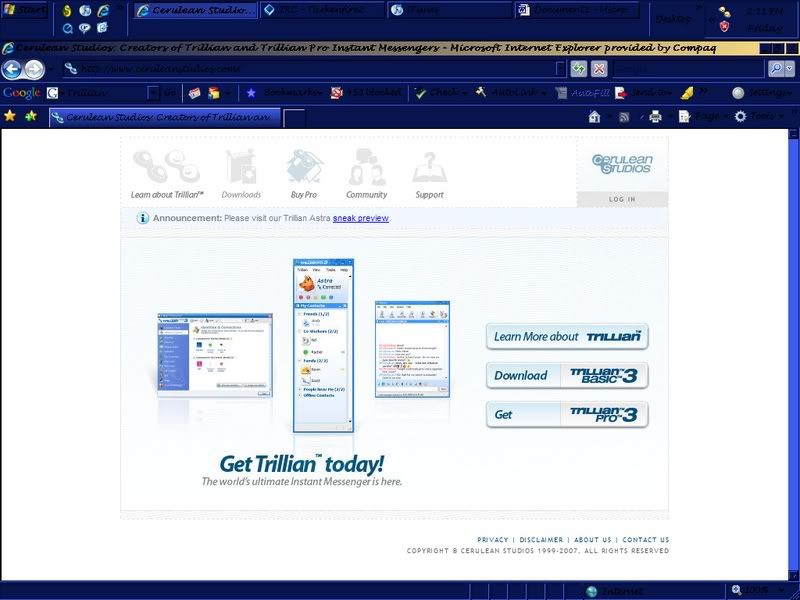Open the DISCLAIMER footer link

coord(541,539)
